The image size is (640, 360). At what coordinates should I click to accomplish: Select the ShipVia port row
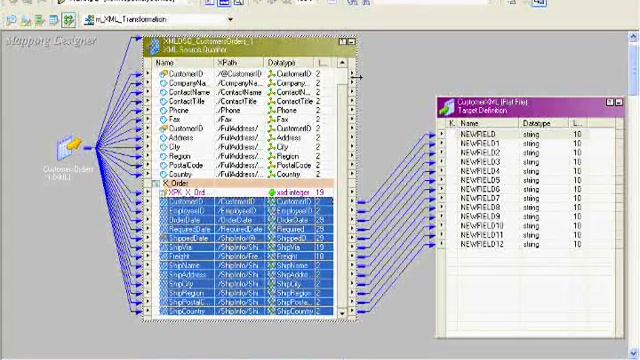click(246, 247)
